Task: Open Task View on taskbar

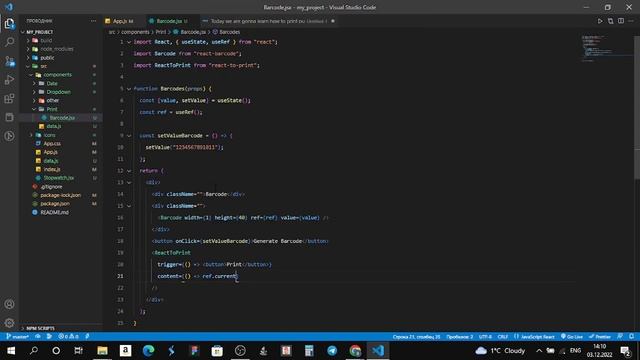Action: pyautogui.click(x=78, y=351)
